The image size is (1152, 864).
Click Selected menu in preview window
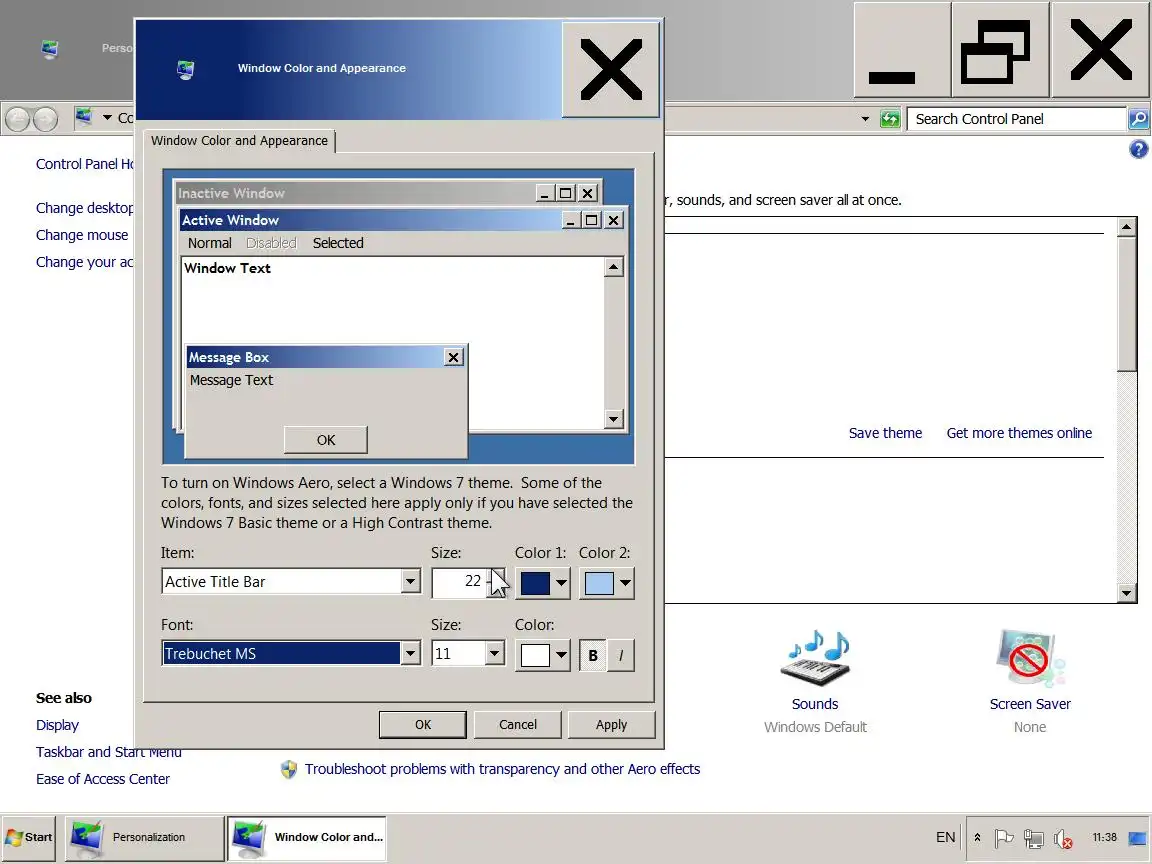338,243
